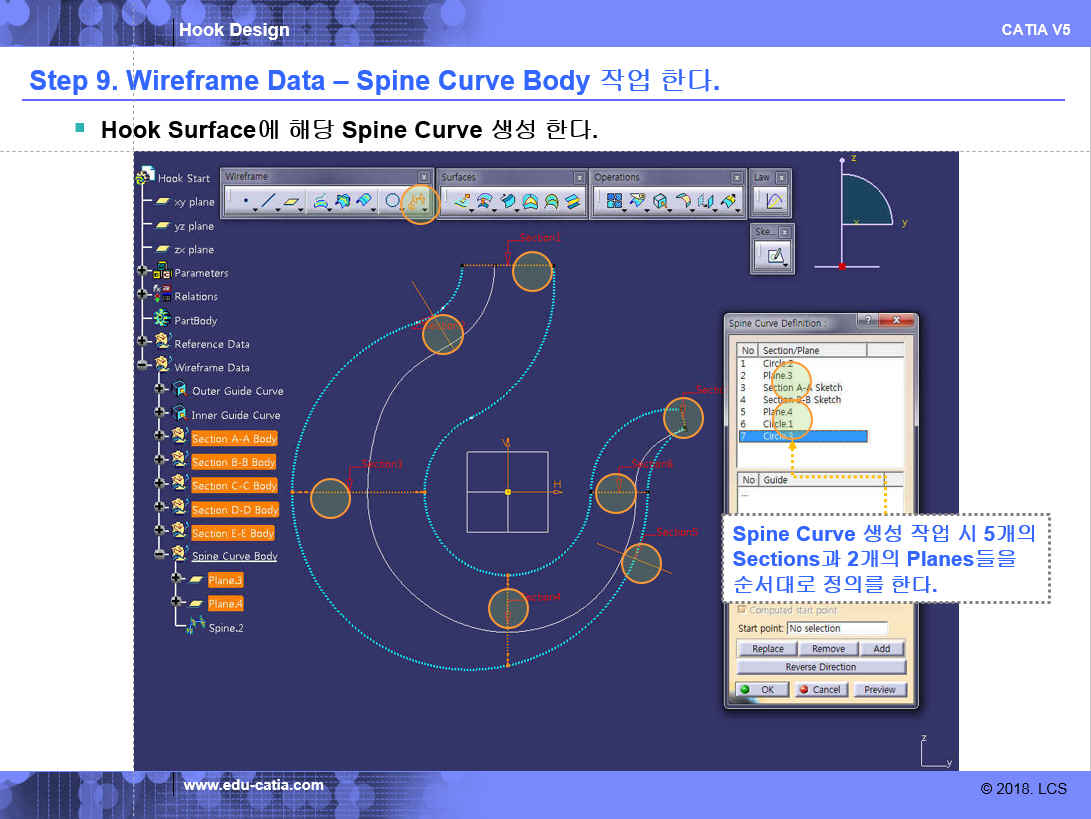Expand the Parameters tree node
1091x819 pixels.
[x=143, y=272]
